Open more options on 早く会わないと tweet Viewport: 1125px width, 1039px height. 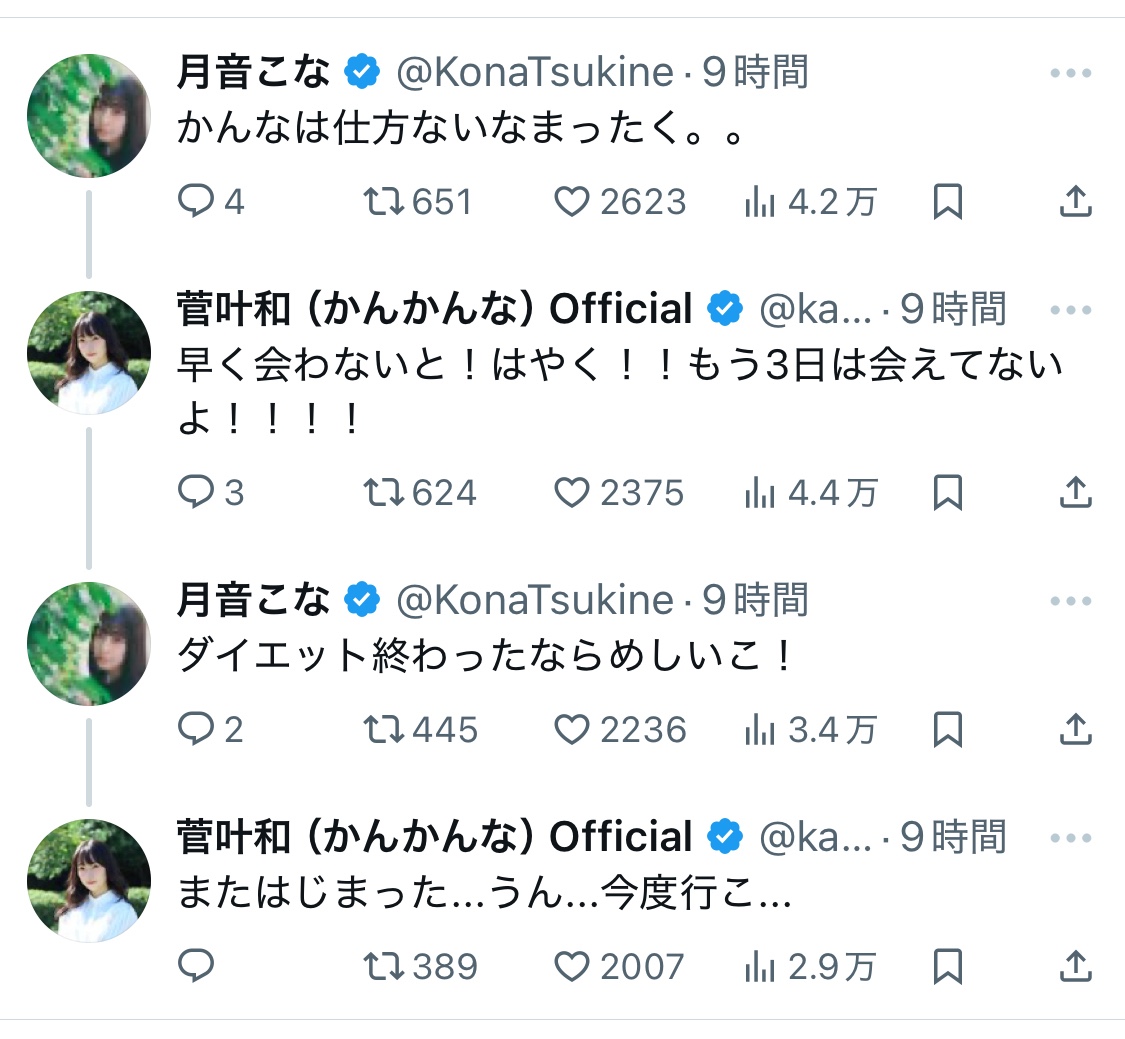[1071, 310]
